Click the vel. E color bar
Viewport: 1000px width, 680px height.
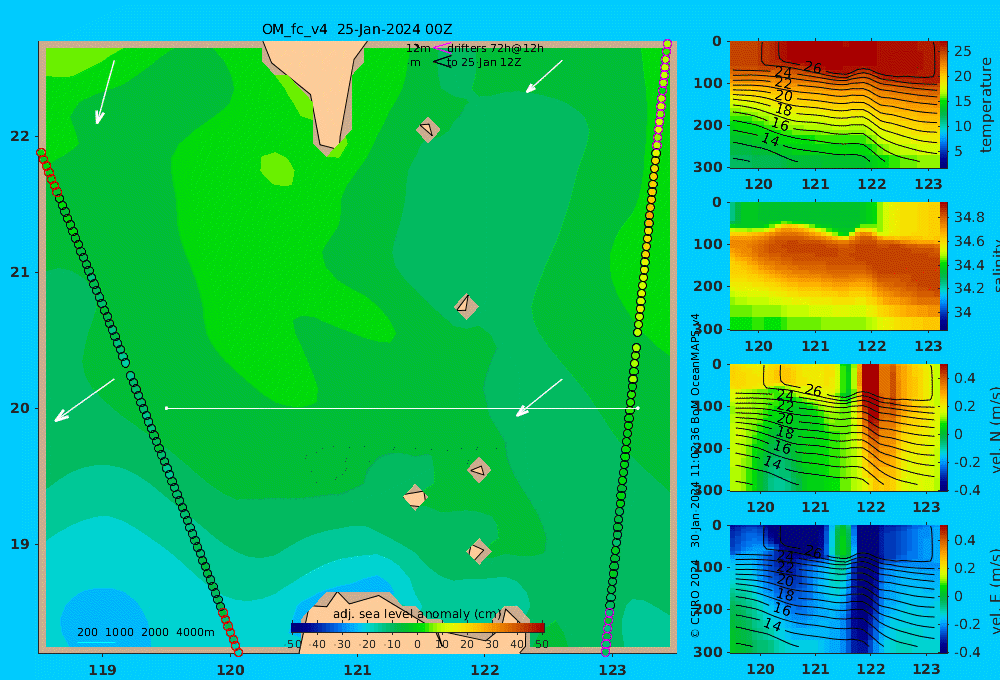[x=943, y=589]
